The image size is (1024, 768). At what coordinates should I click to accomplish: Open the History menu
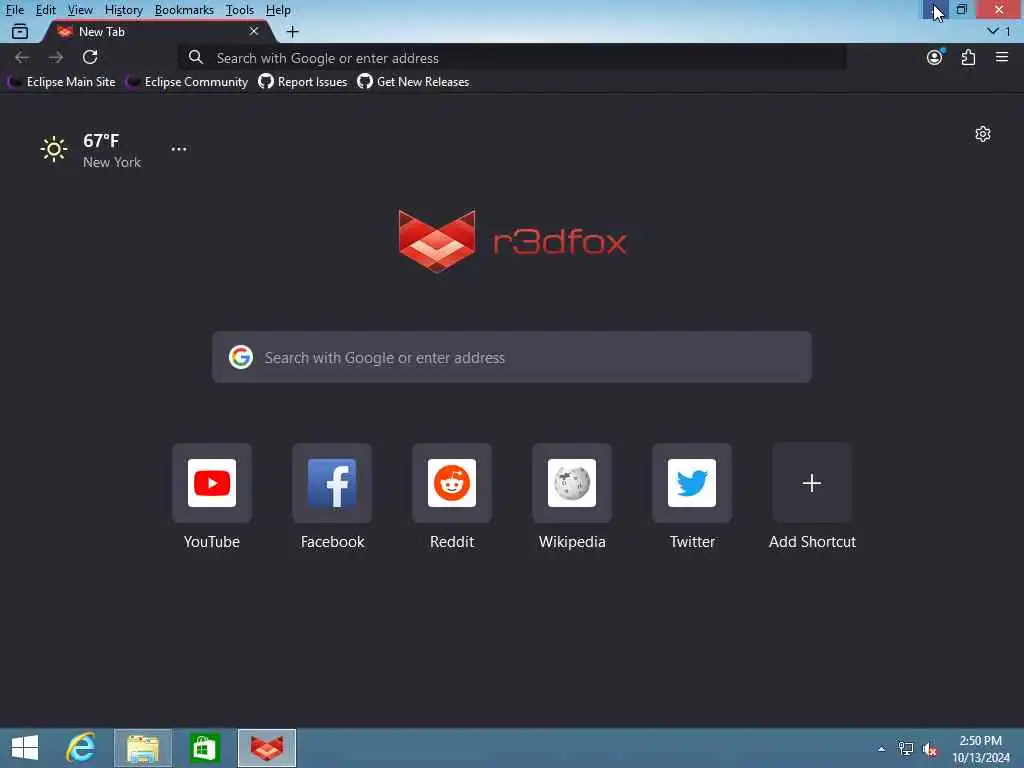coord(123,10)
